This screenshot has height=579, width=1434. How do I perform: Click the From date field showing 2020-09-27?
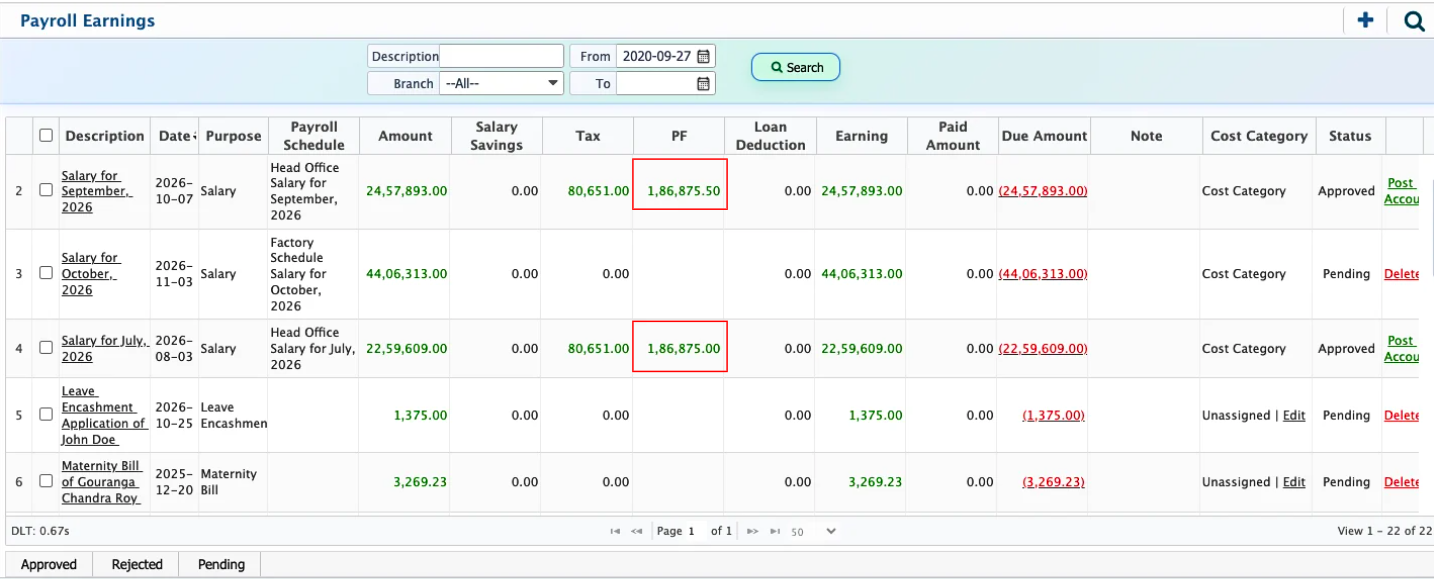tap(656, 56)
